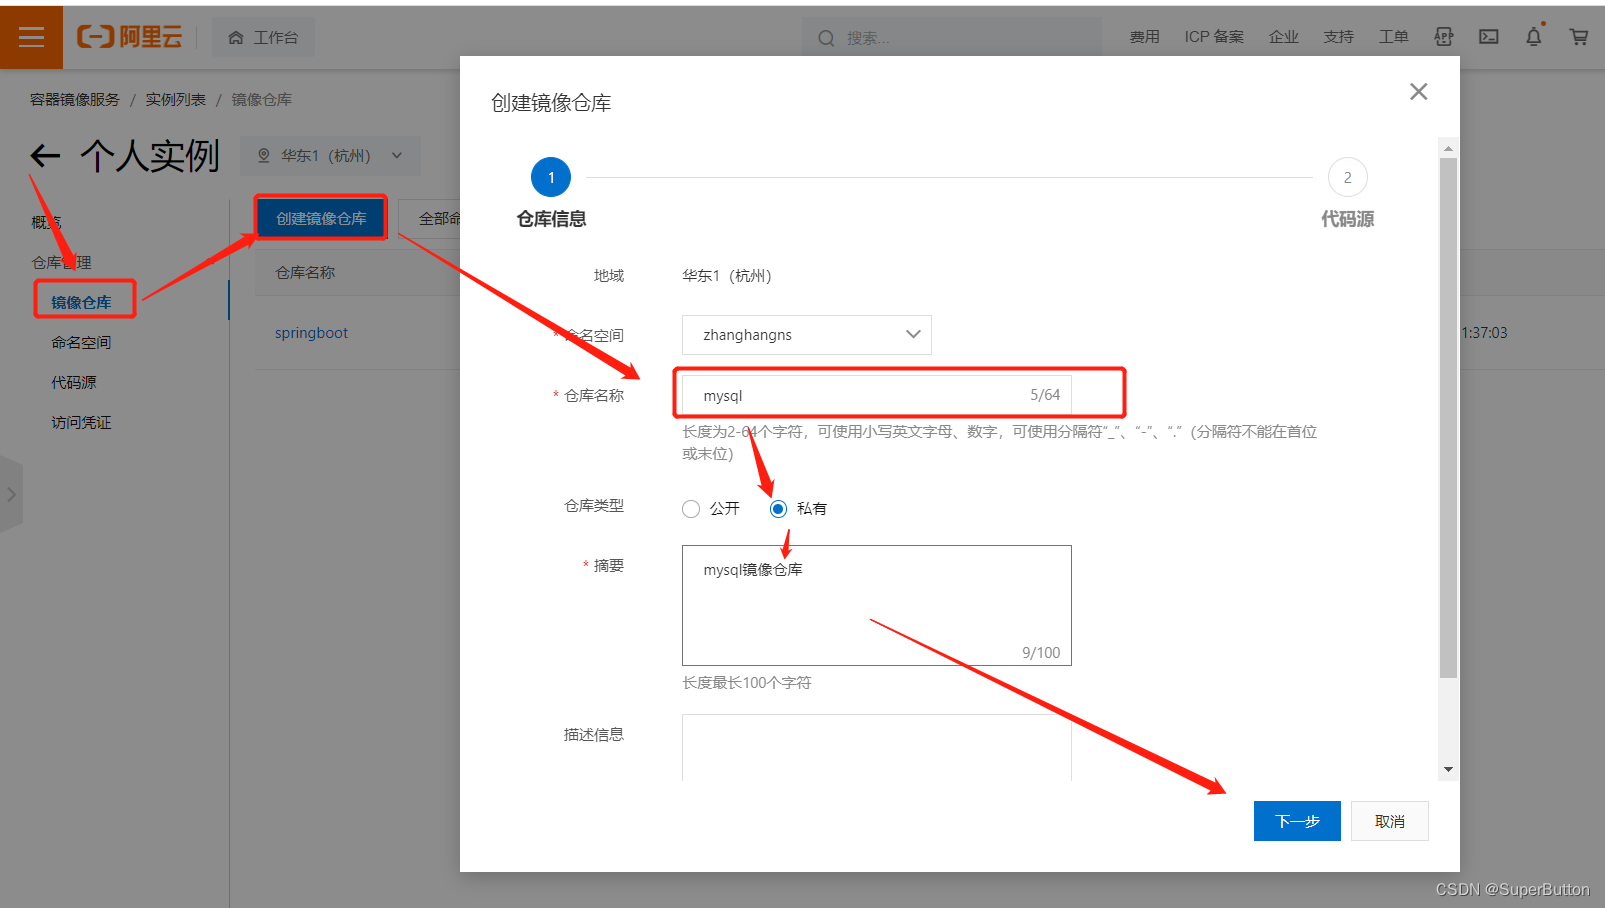Click step 1 仓库信息 indicator

coord(551,177)
